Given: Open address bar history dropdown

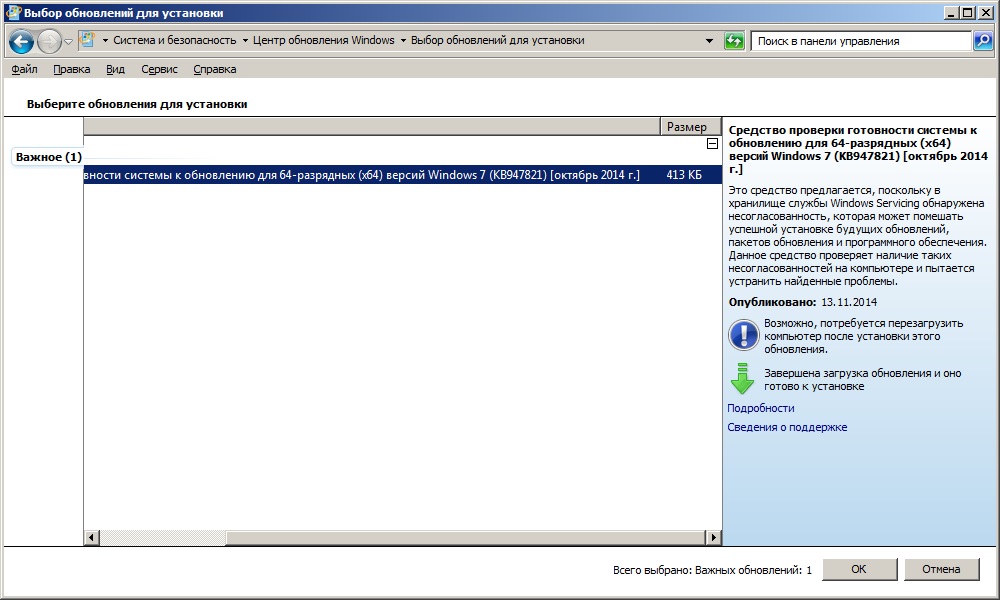Looking at the screenshot, I should tap(709, 41).
